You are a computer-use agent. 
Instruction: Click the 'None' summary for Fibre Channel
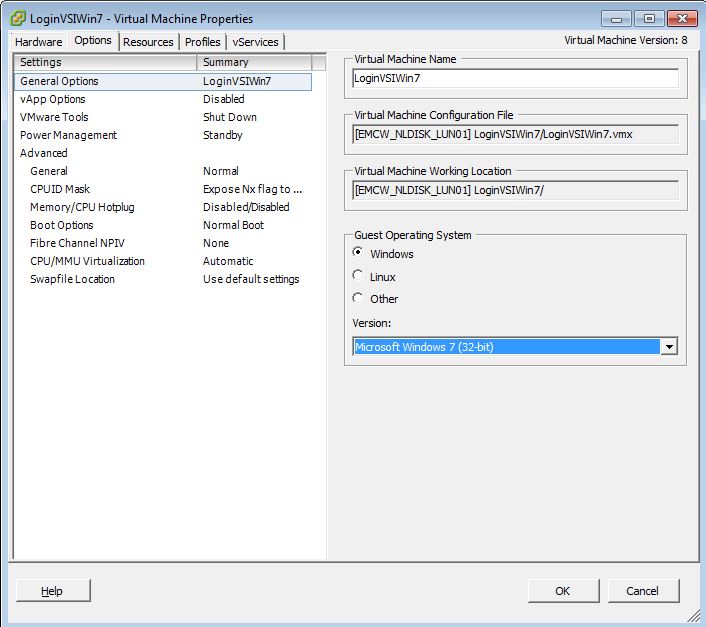click(x=216, y=243)
